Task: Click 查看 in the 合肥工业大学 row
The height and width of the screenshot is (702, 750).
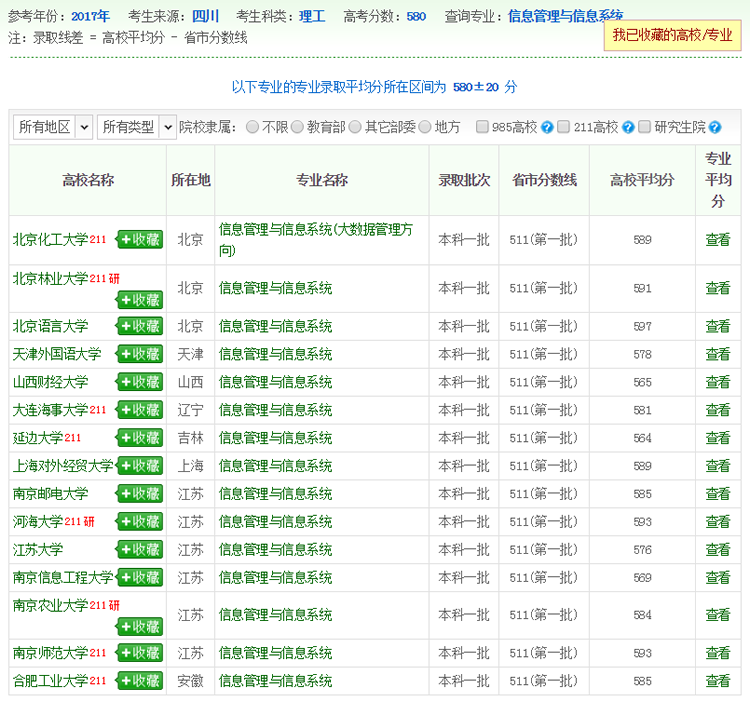Action: [x=718, y=681]
